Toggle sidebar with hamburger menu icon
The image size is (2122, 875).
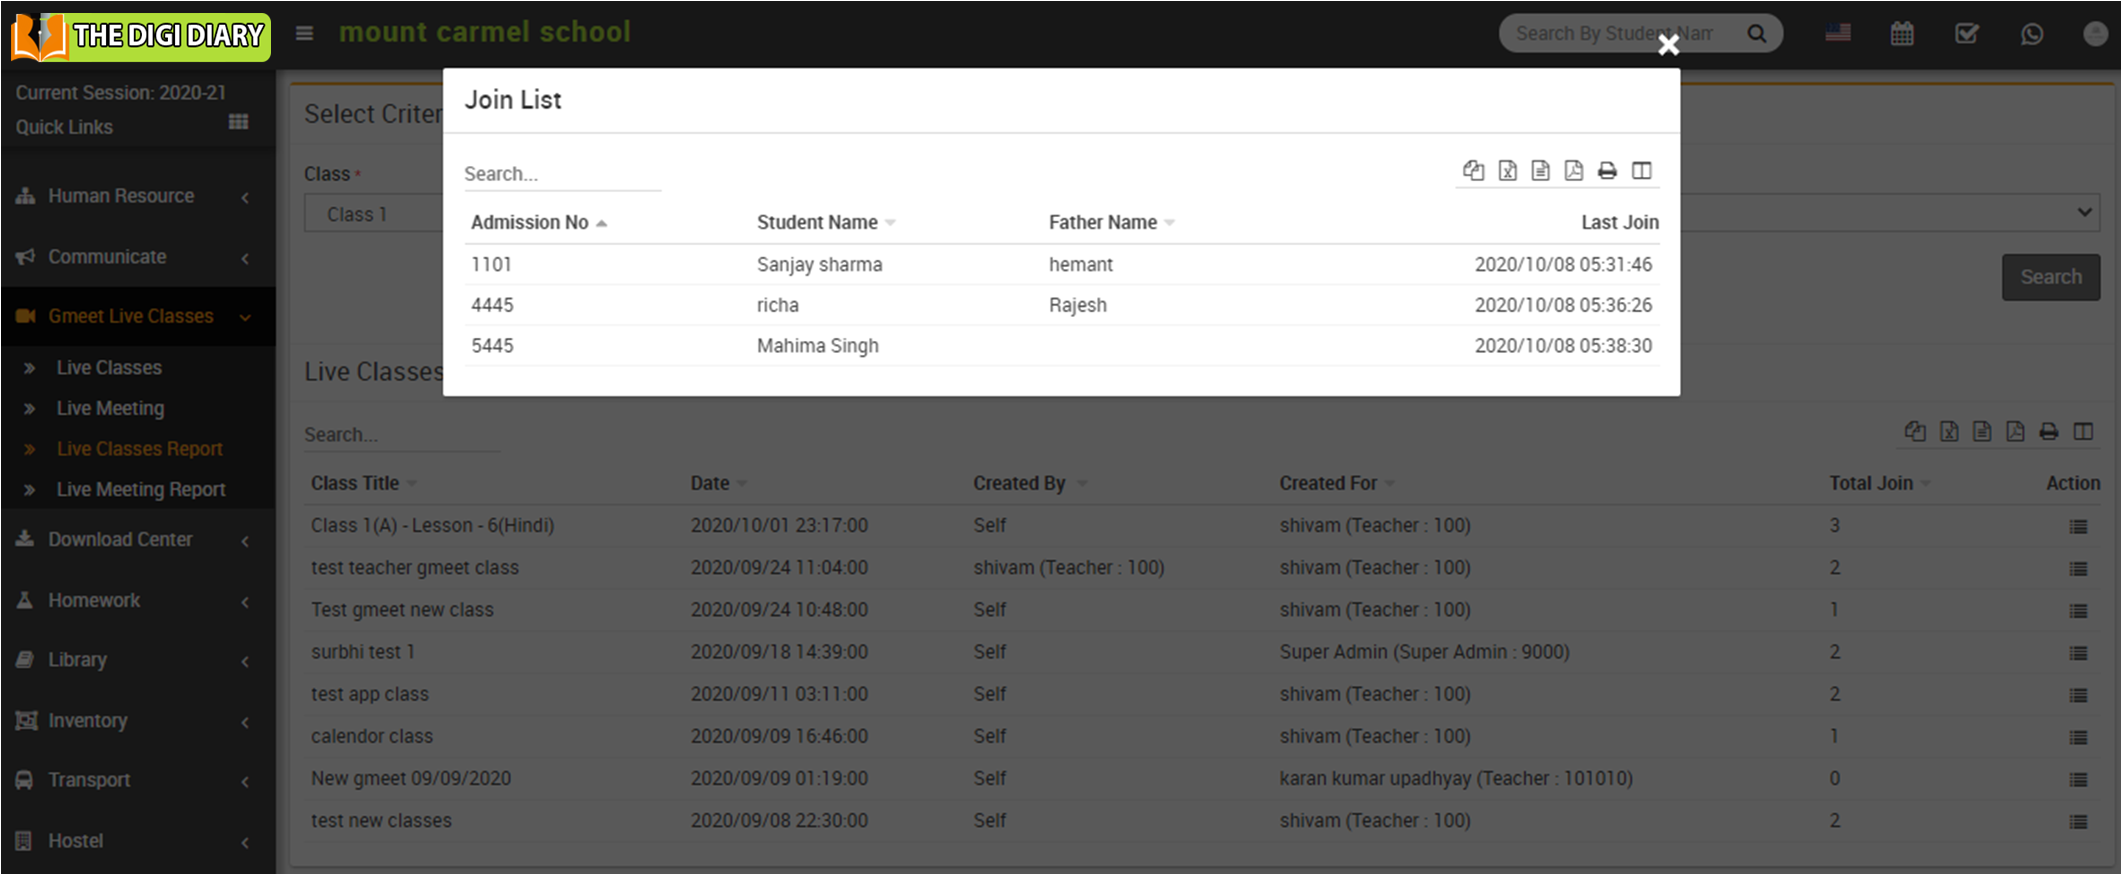click(305, 34)
